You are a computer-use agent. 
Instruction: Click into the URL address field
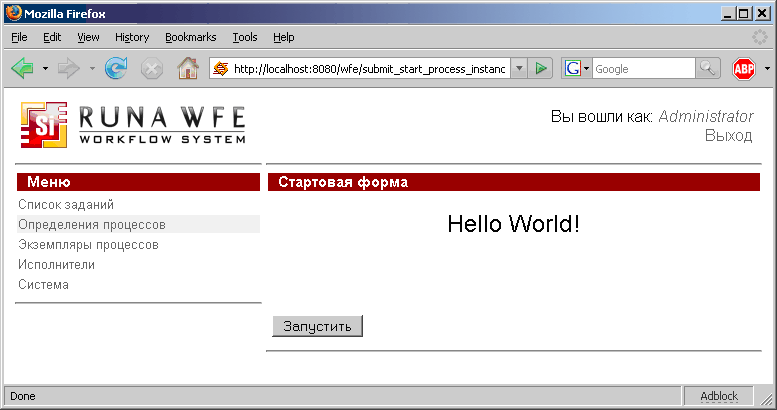(369, 68)
